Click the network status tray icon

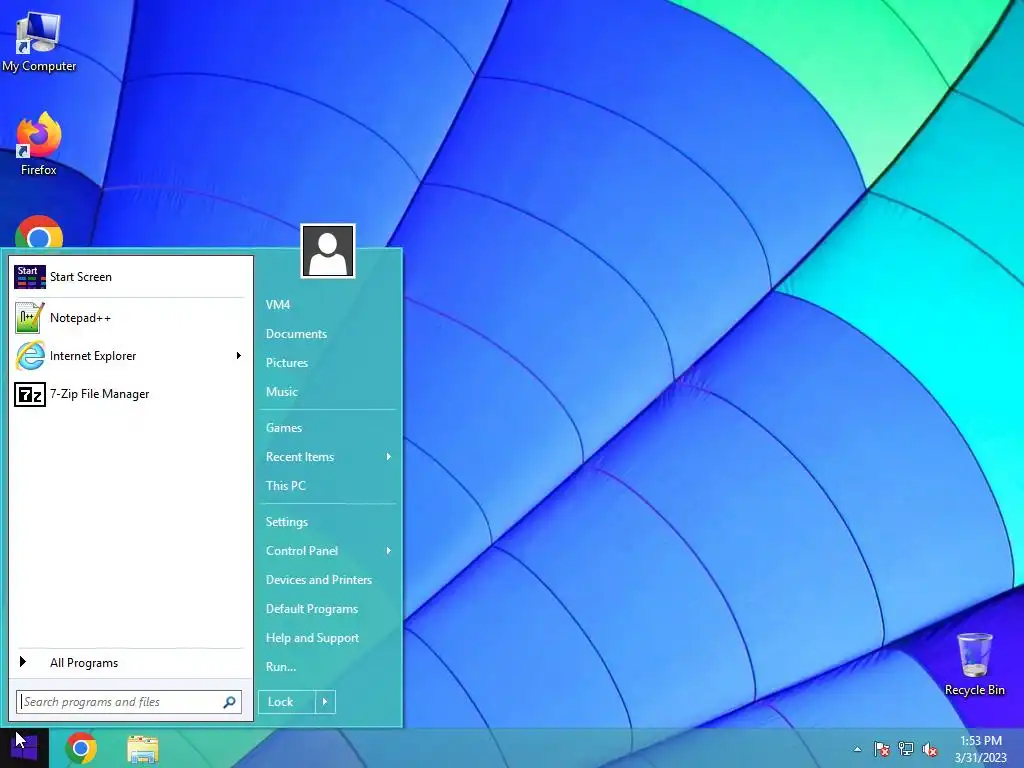click(906, 749)
